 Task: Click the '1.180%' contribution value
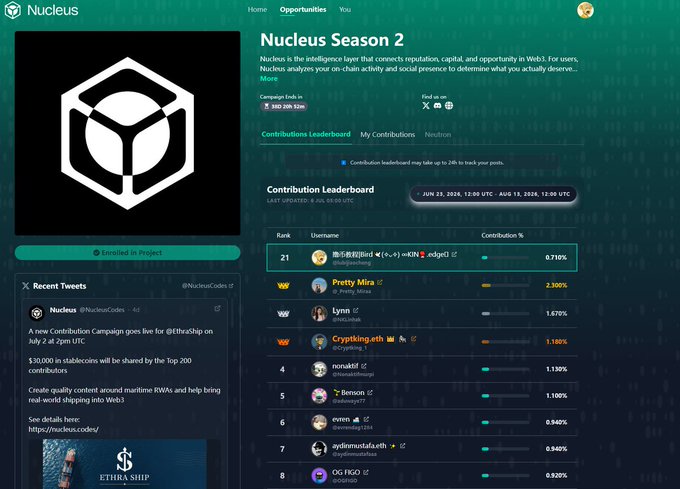pos(556,342)
